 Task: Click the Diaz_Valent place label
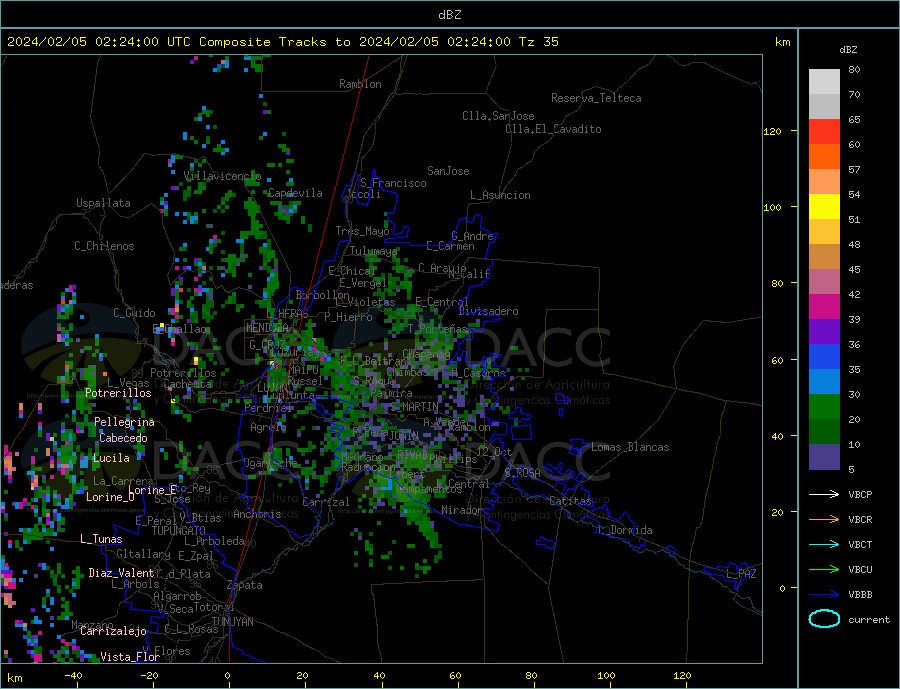pos(121,573)
